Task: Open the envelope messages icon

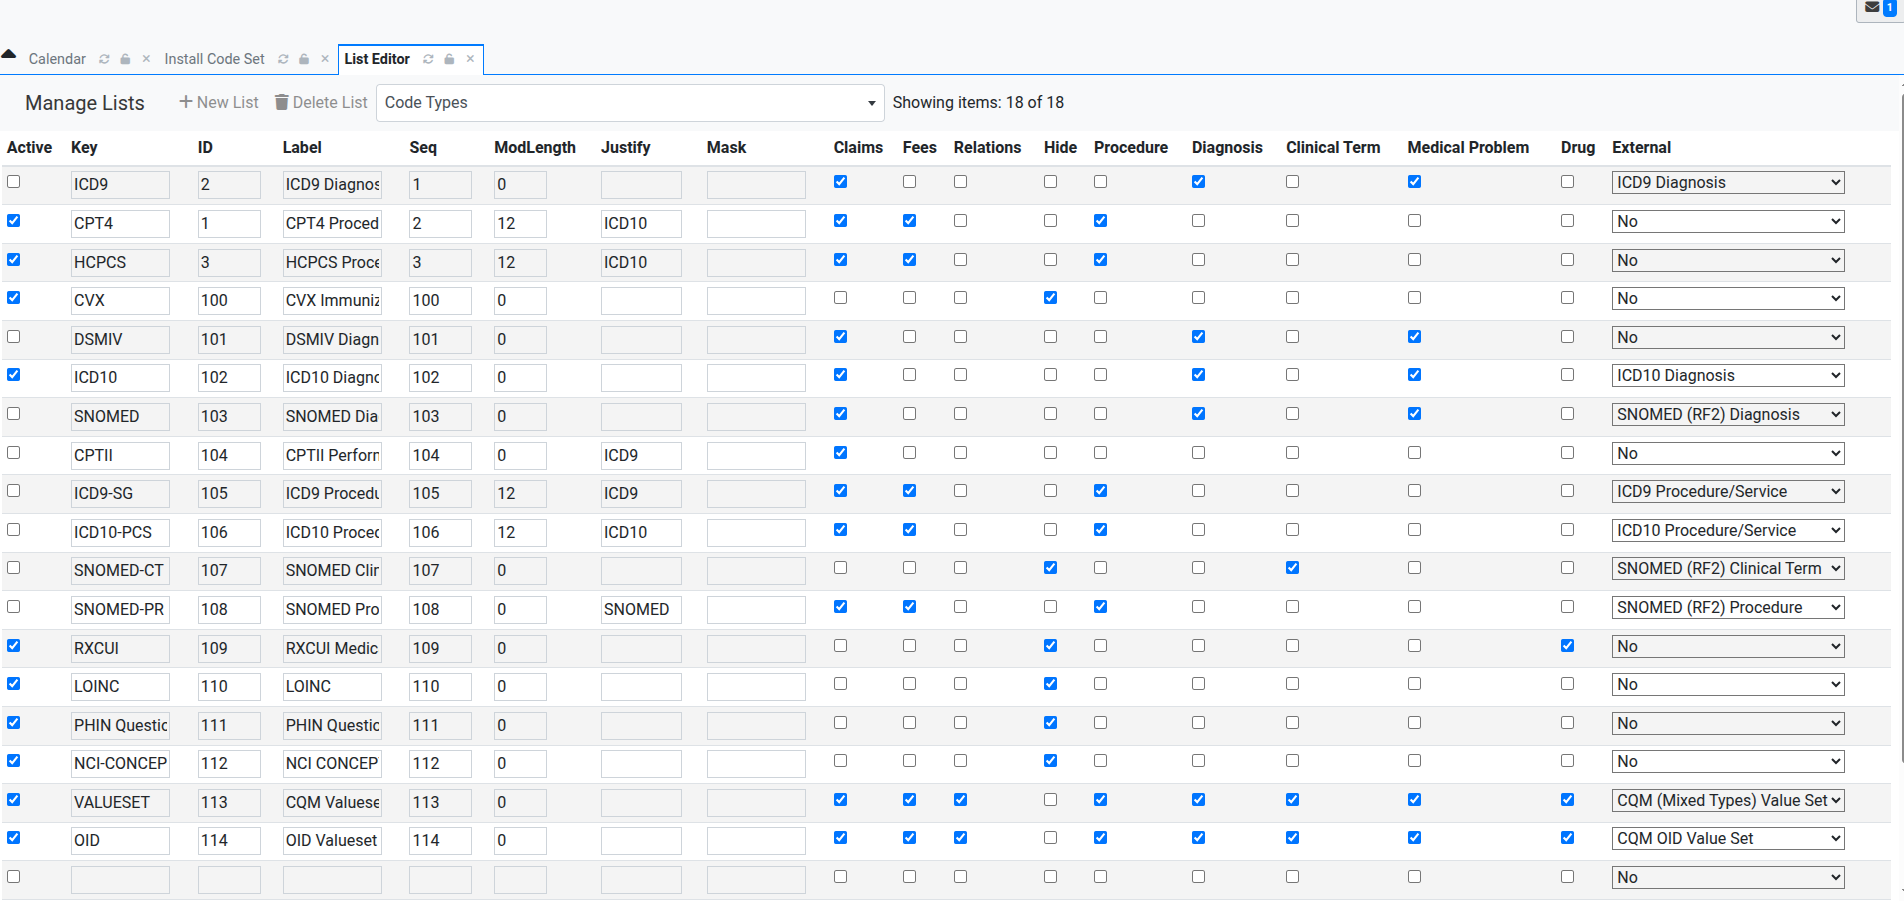Action: coord(1872,8)
